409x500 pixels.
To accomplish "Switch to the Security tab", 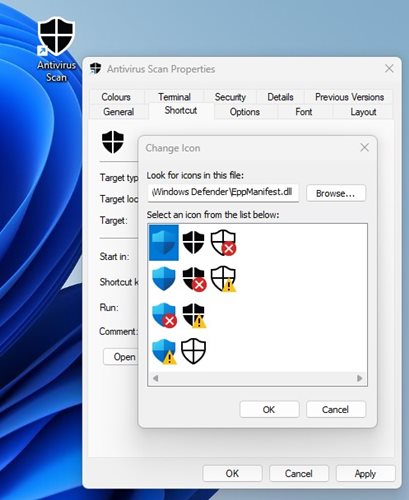I will [x=230, y=97].
